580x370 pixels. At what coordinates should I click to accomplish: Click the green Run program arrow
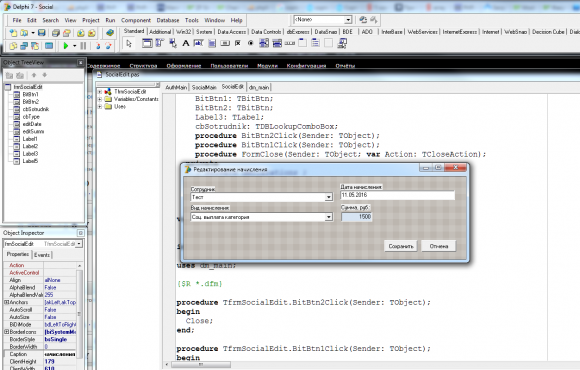click(66, 46)
